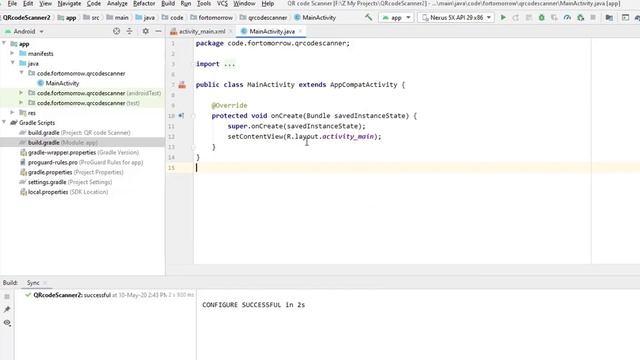Collapse the Gradle Scripts node
The width and height of the screenshot is (640, 360).
[x=4, y=122]
